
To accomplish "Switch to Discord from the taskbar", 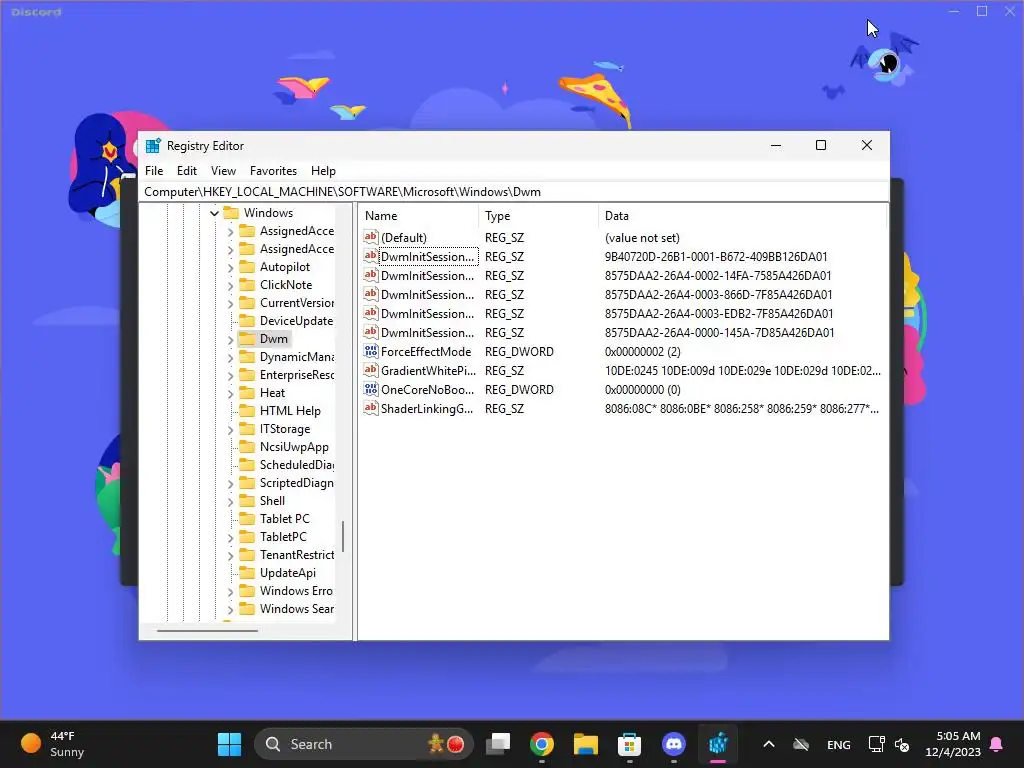I will [x=674, y=744].
